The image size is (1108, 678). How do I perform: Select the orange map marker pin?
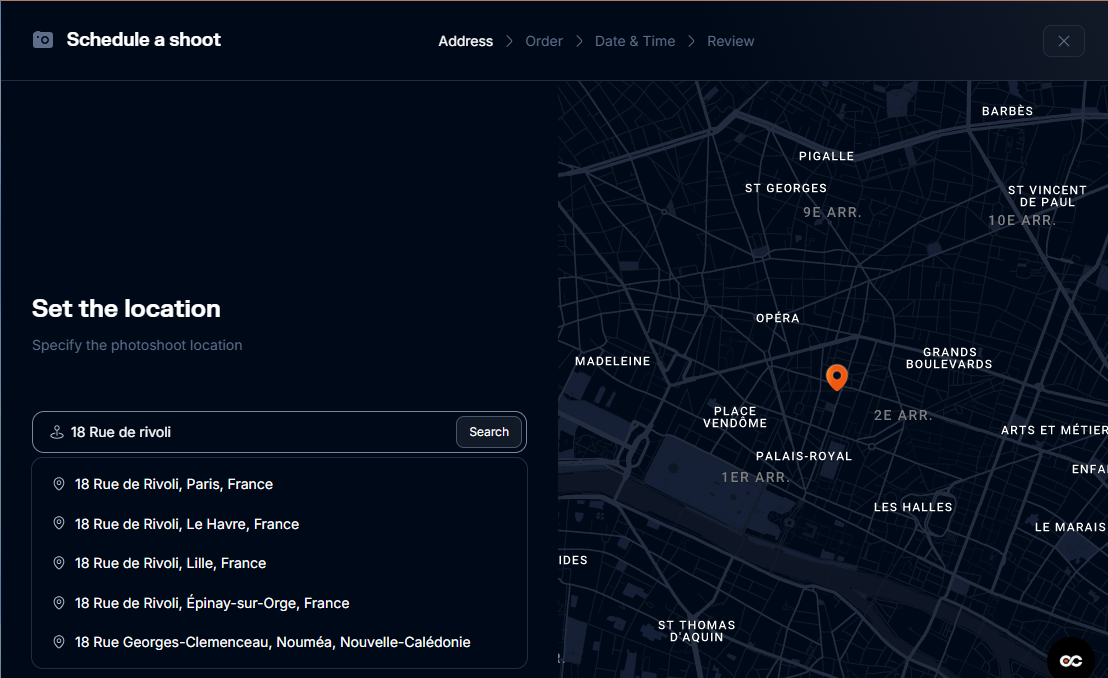[x=837, y=377]
